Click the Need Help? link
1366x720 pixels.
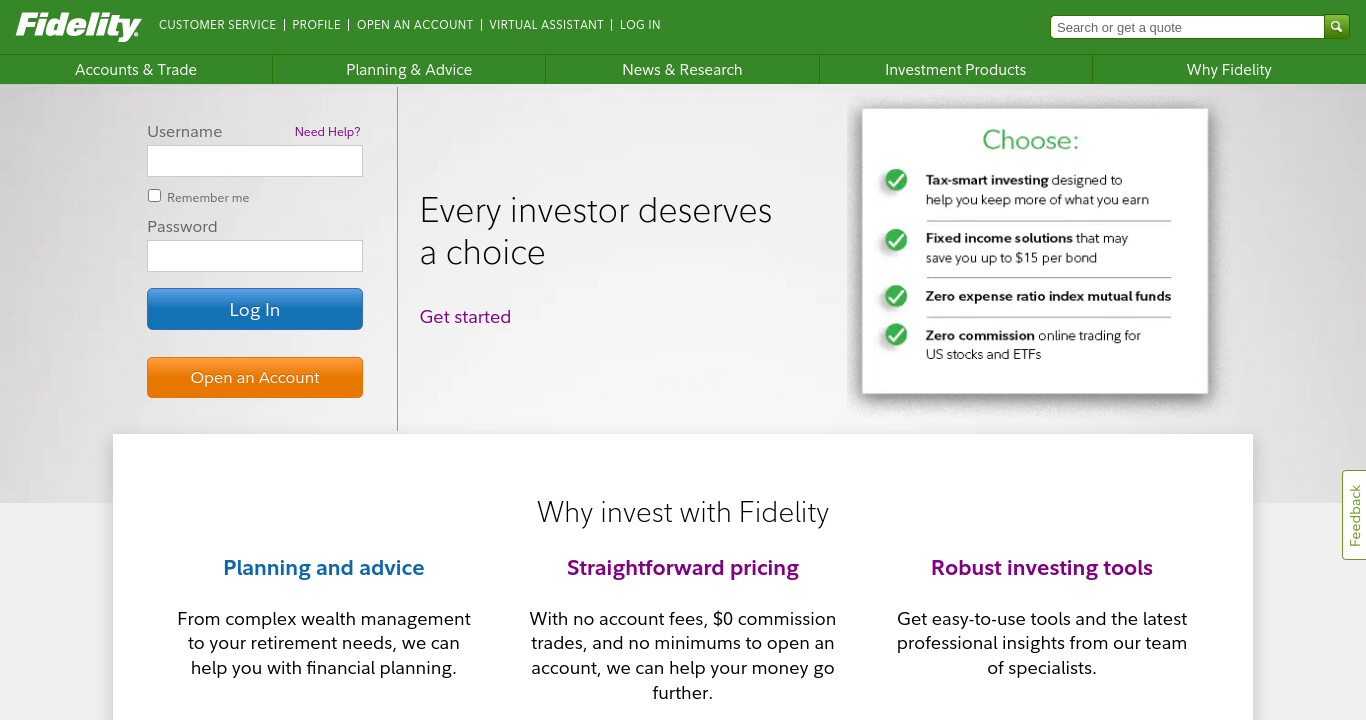click(327, 132)
